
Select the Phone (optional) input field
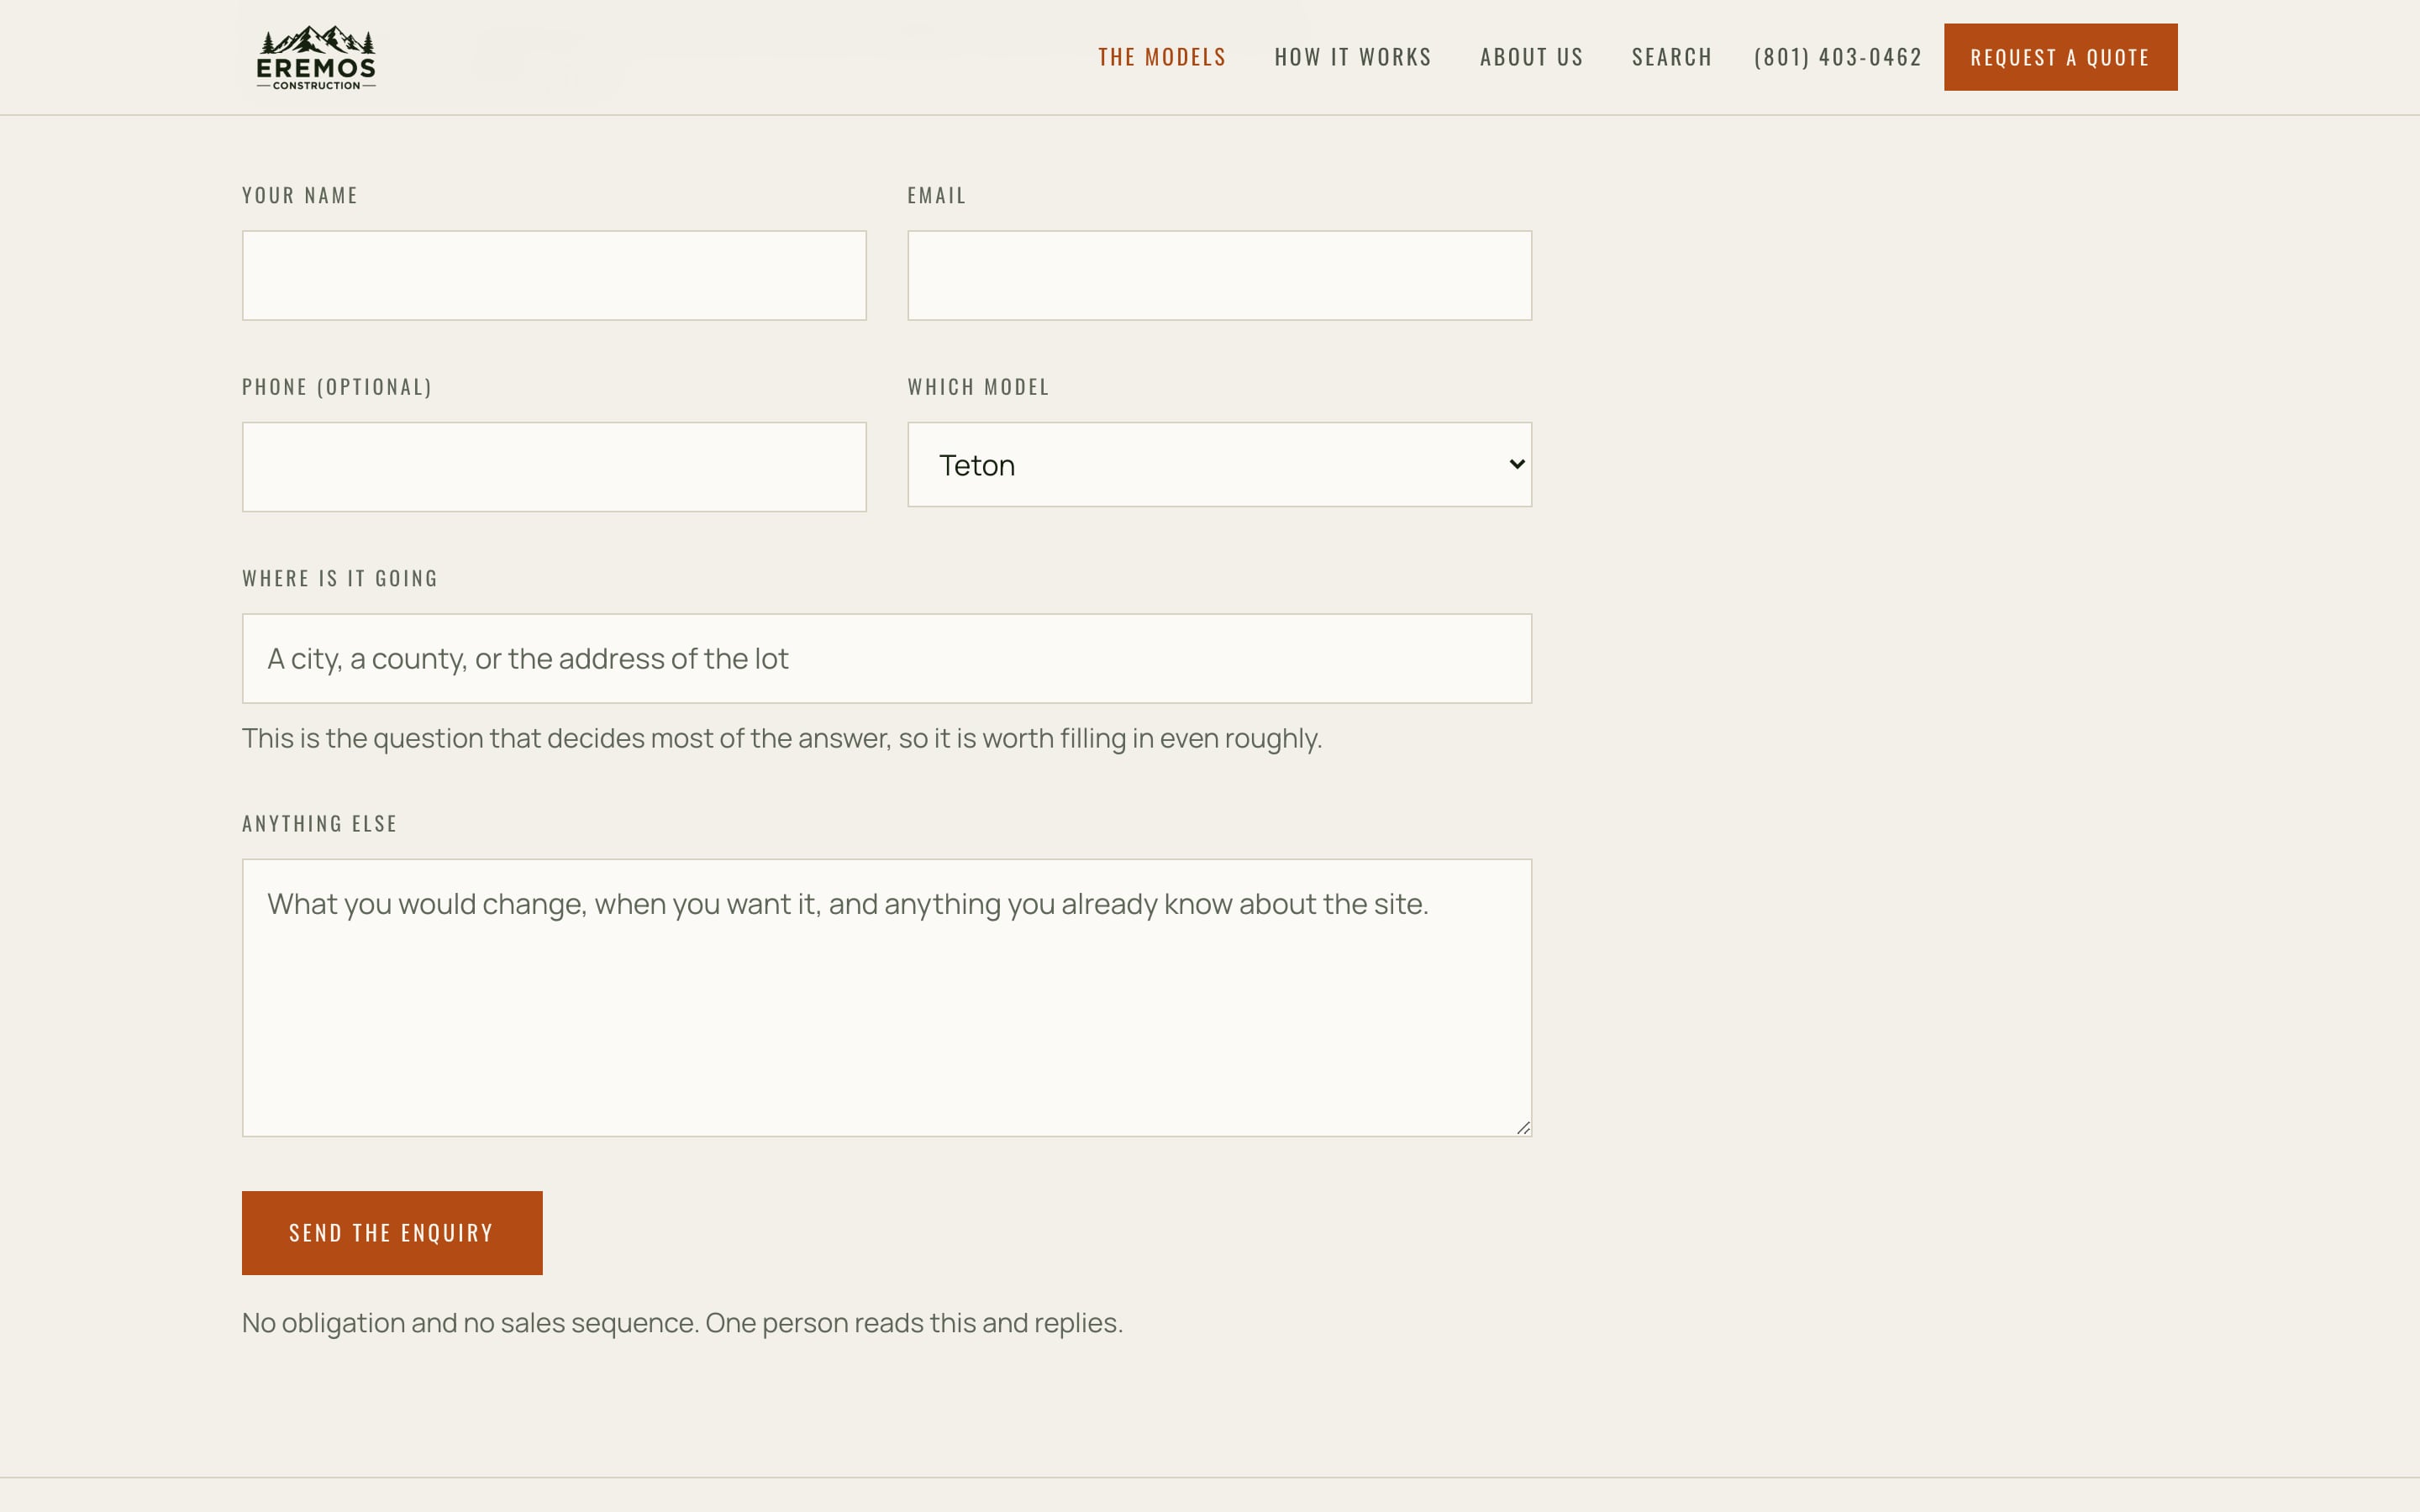pyautogui.click(x=554, y=467)
